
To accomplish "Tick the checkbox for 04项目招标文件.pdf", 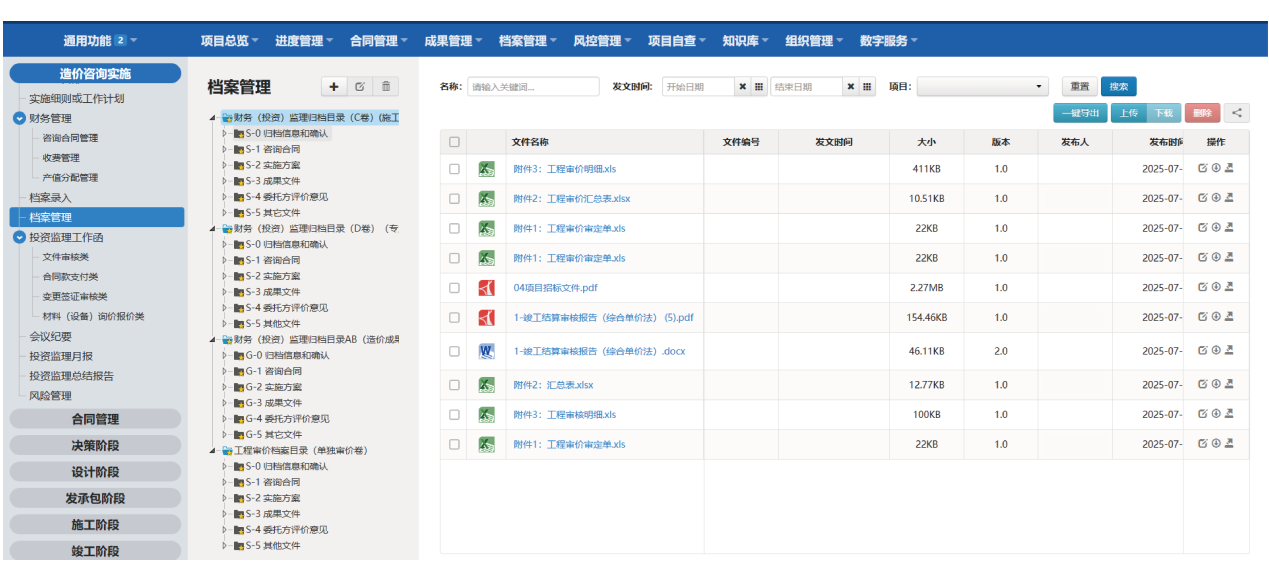I will 454,288.
